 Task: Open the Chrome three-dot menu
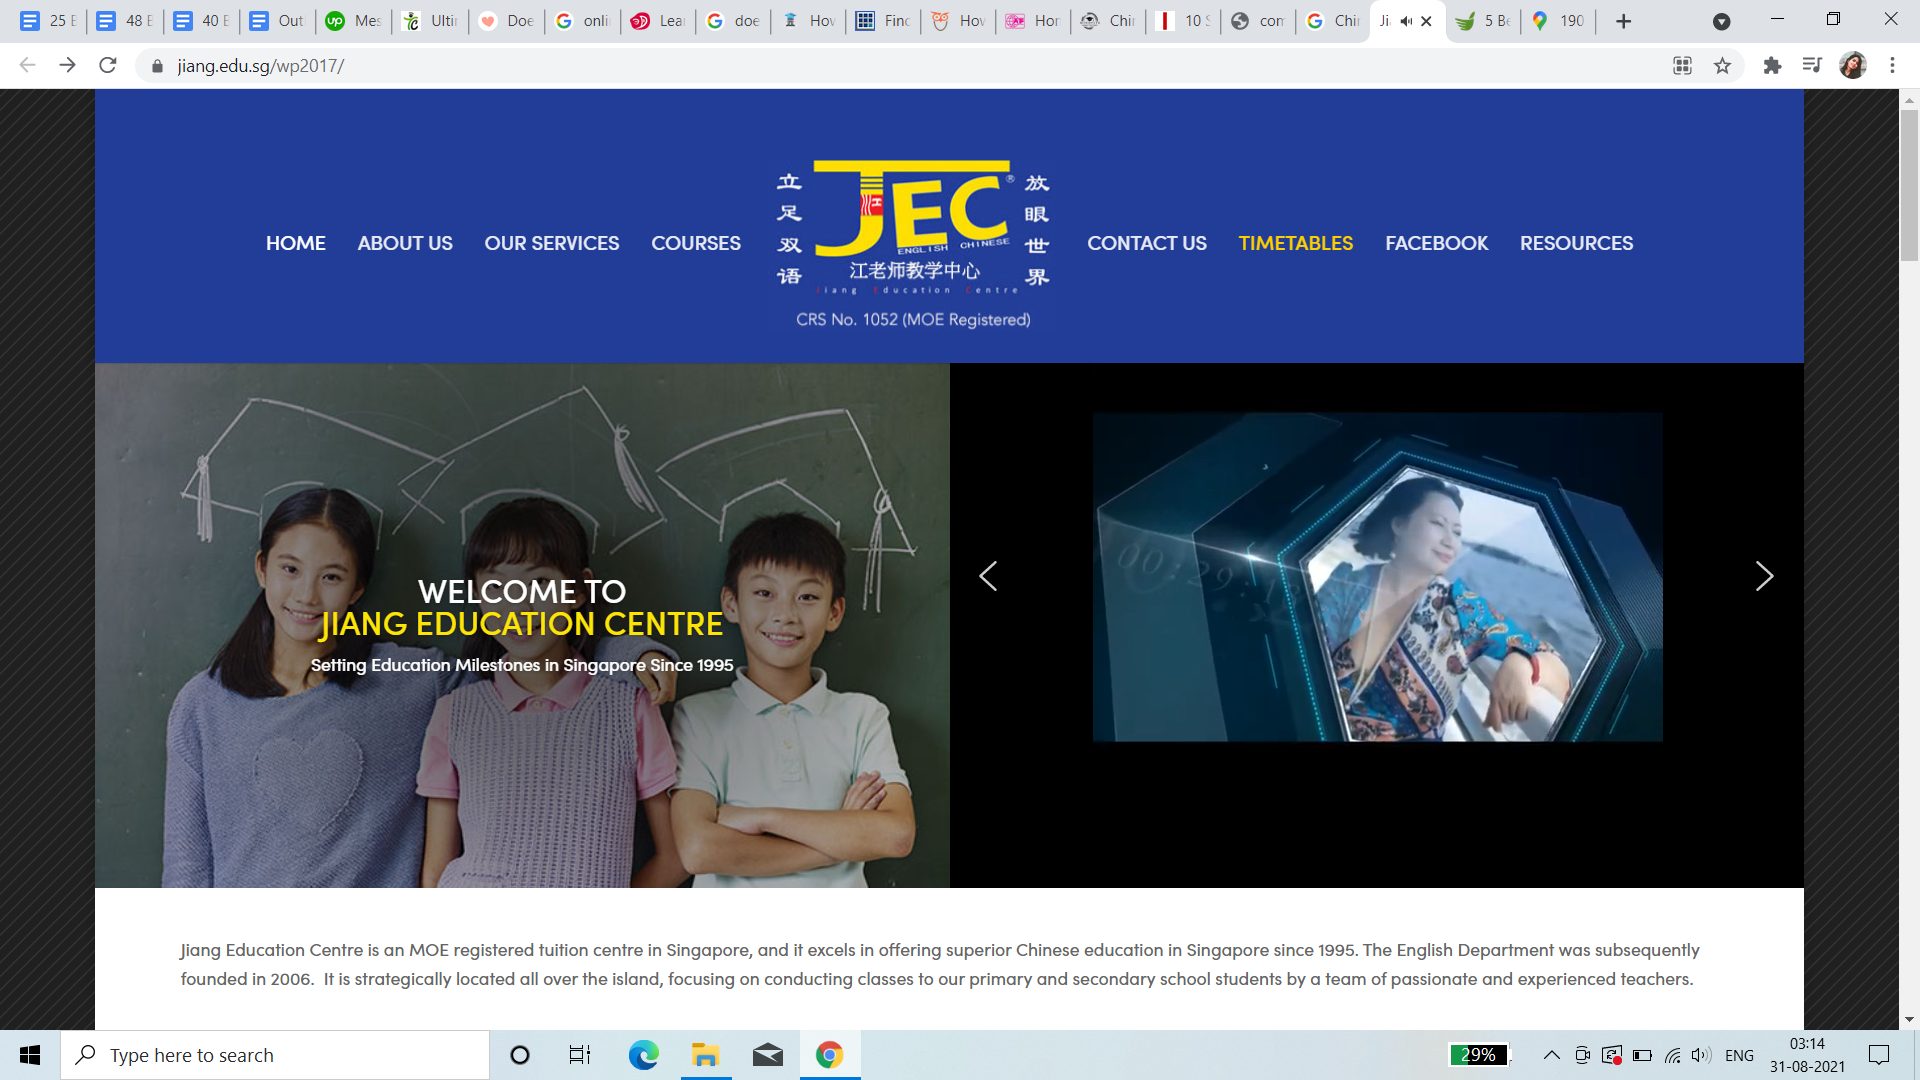click(x=1892, y=66)
